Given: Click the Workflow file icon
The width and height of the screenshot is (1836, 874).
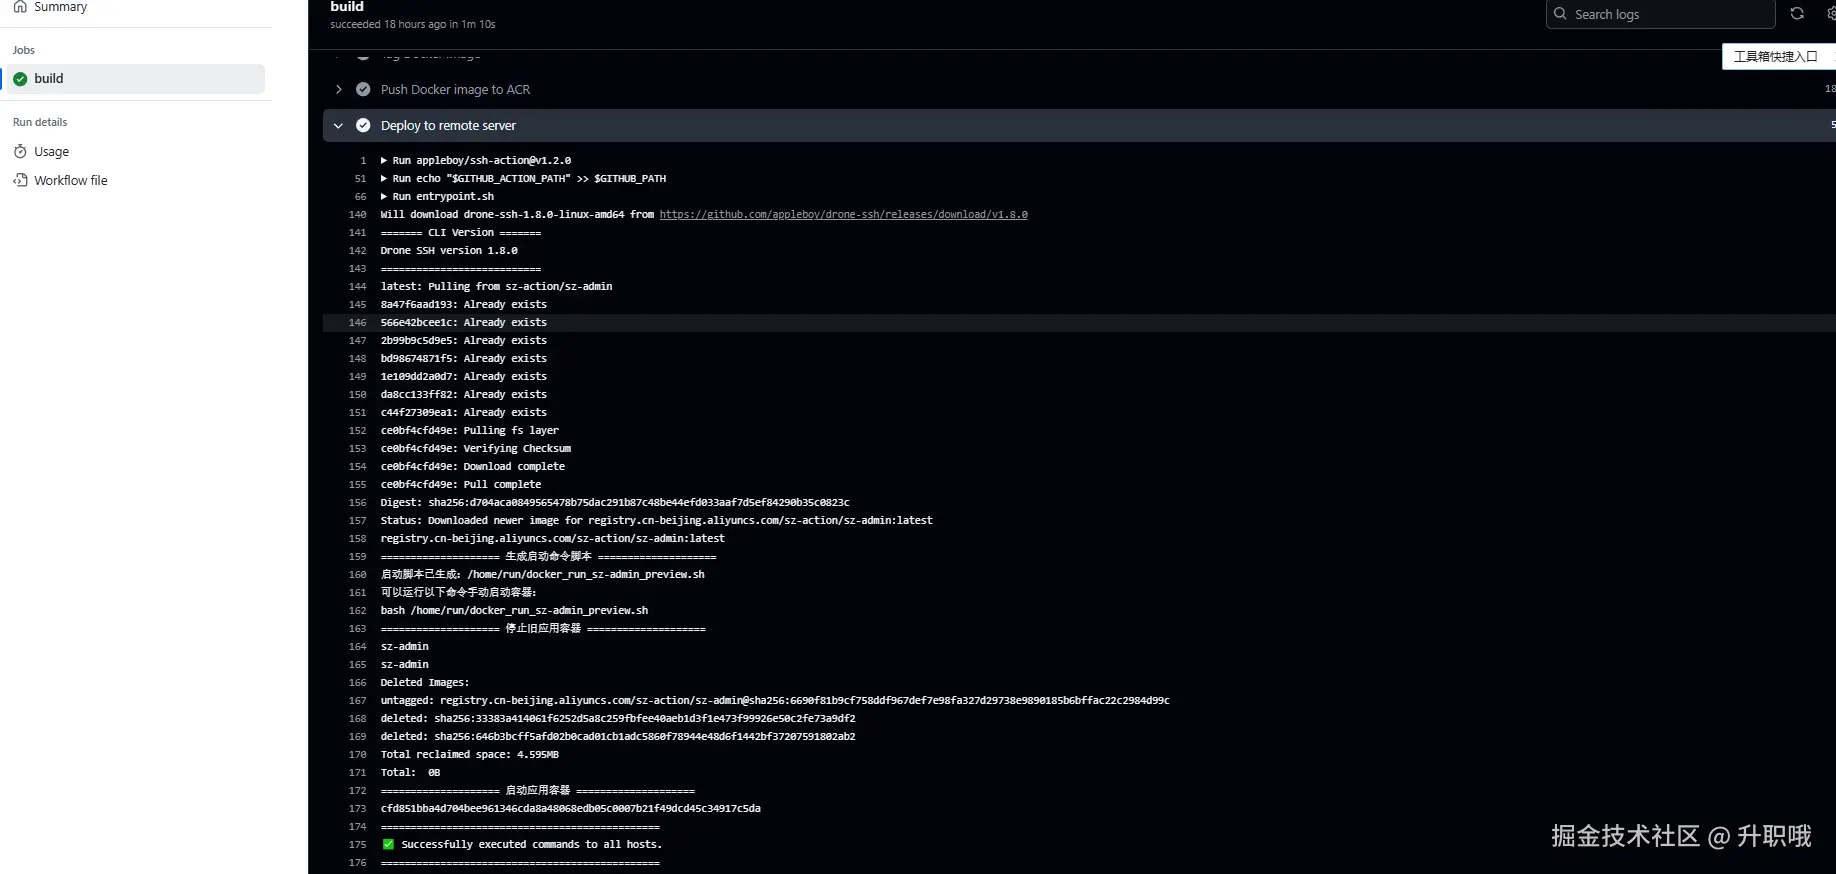Looking at the screenshot, I should (20, 181).
